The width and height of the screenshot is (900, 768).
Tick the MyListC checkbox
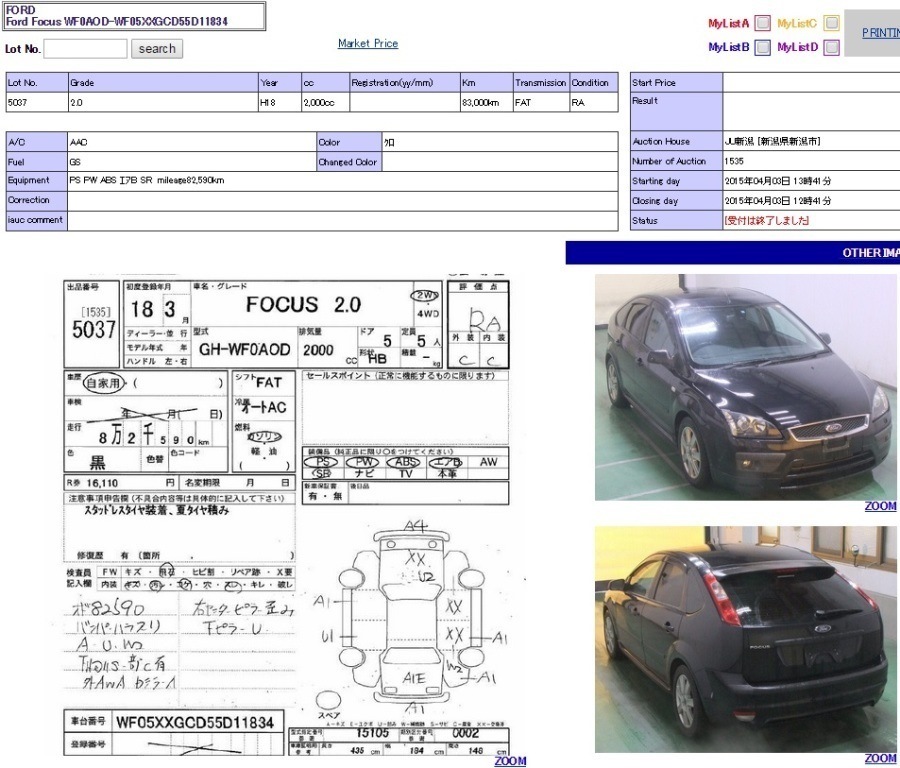tap(832, 23)
